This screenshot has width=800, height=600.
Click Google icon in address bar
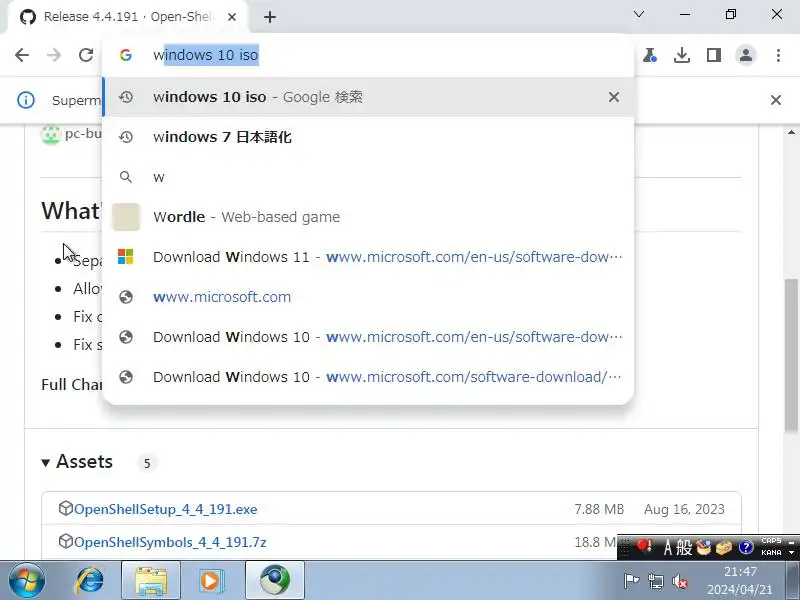click(126, 55)
